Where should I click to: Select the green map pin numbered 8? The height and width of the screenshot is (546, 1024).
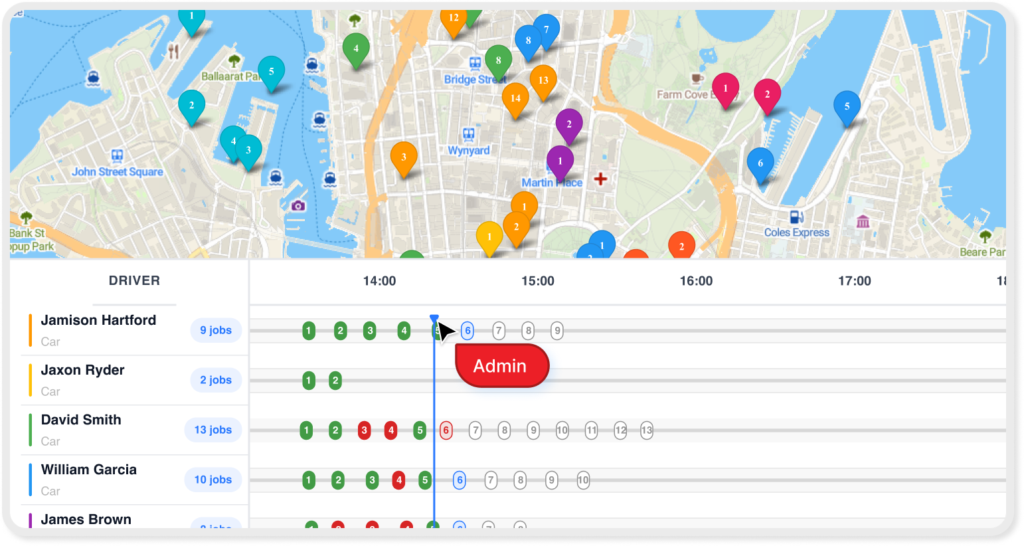[x=498, y=61]
